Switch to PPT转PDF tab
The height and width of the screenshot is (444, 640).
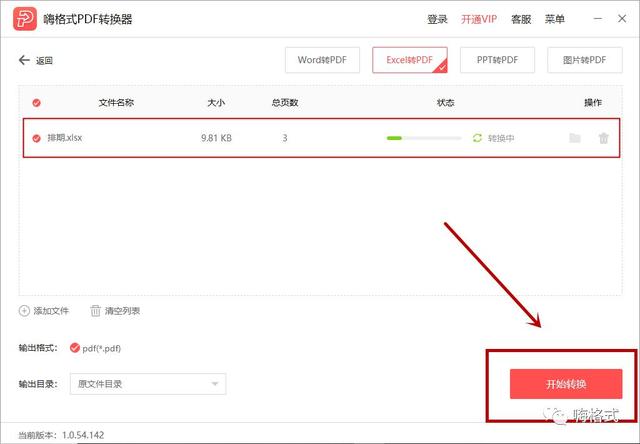497,60
